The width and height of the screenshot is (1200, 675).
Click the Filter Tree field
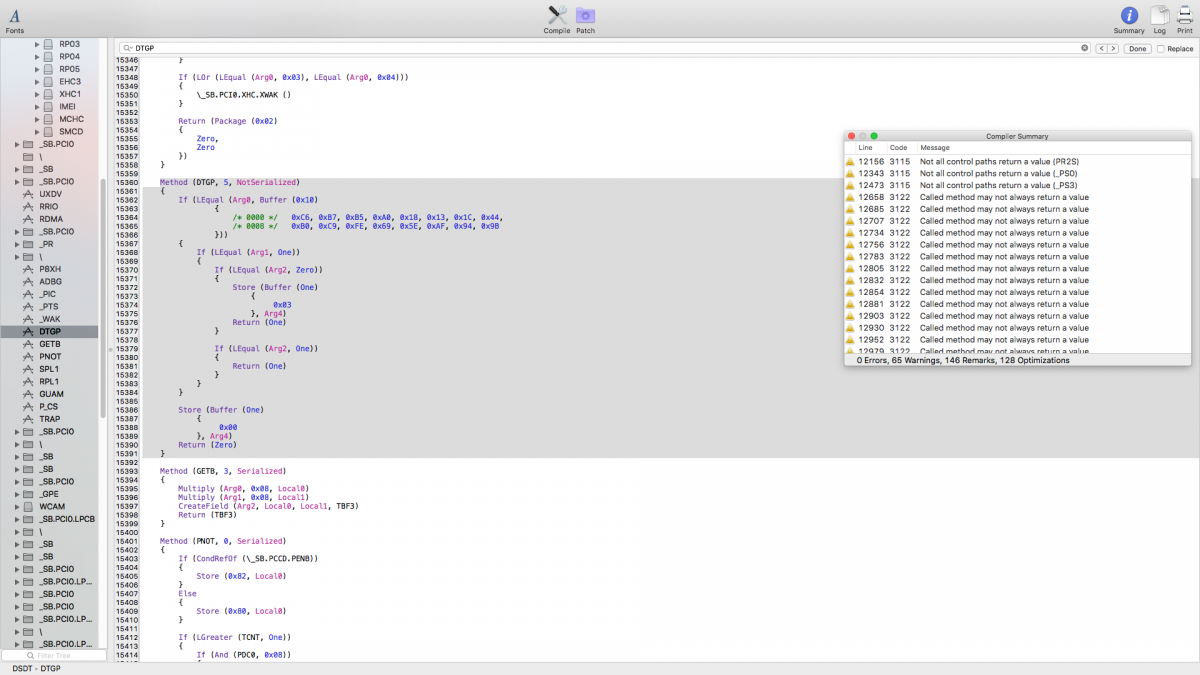[52, 656]
